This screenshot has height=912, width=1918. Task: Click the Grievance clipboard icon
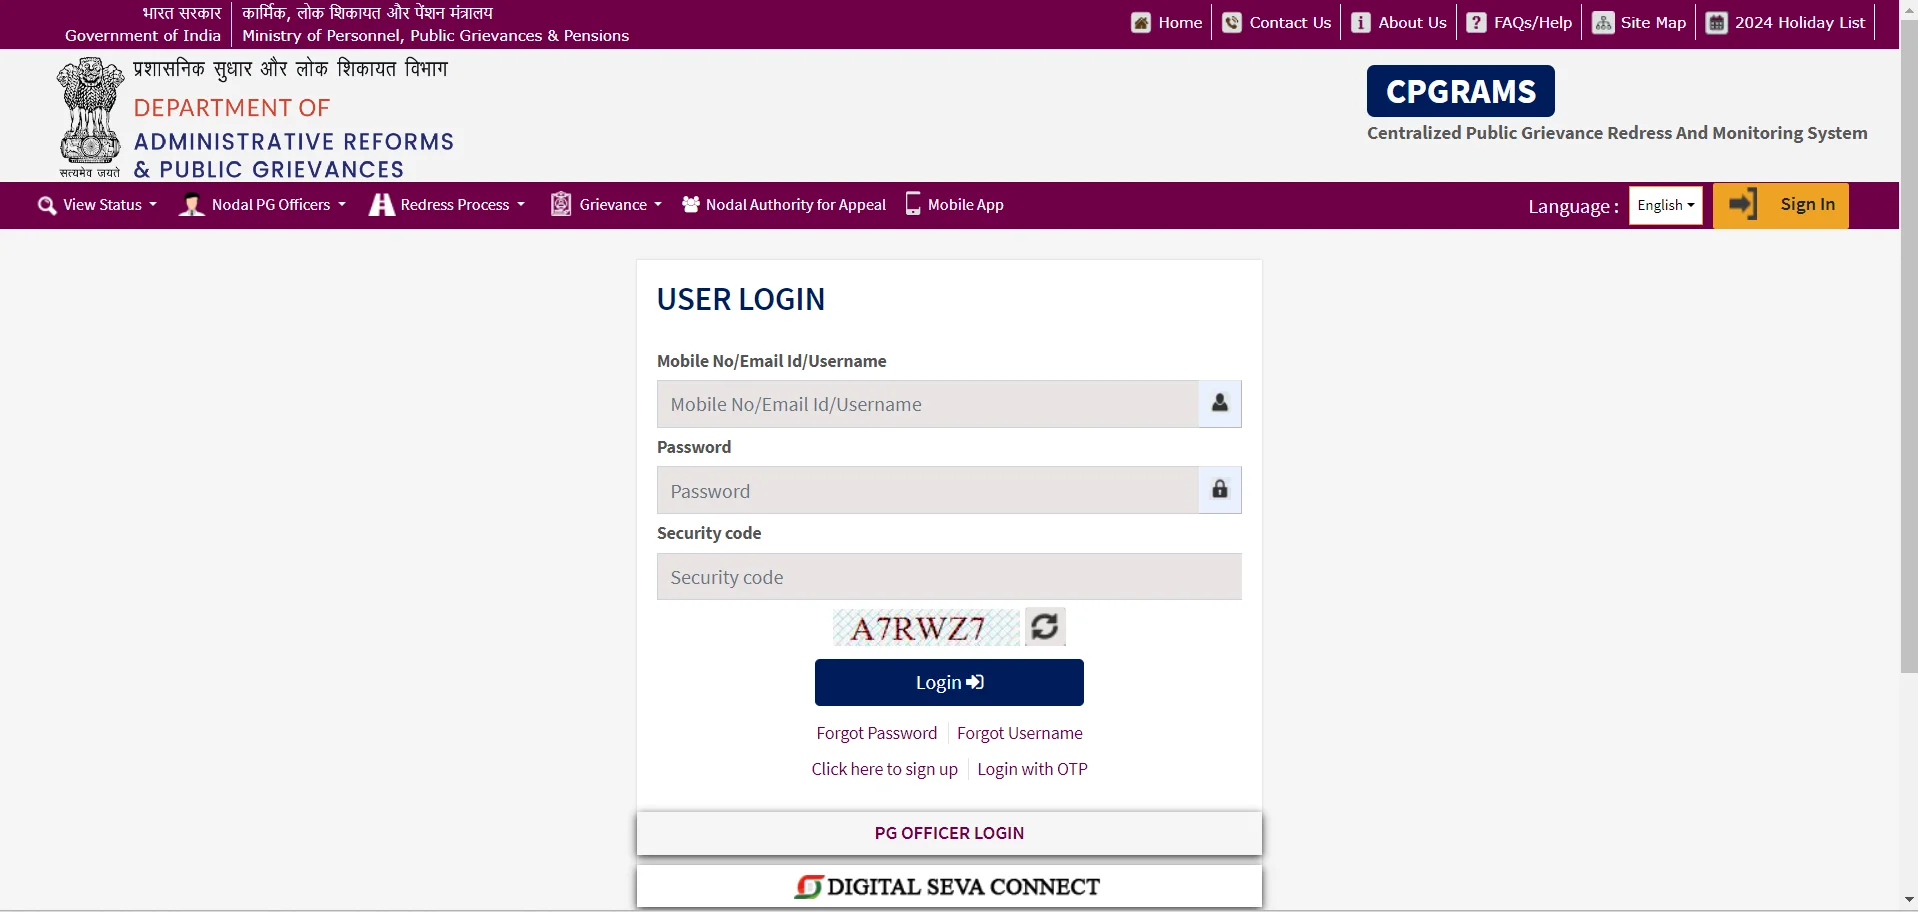(x=561, y=204)
